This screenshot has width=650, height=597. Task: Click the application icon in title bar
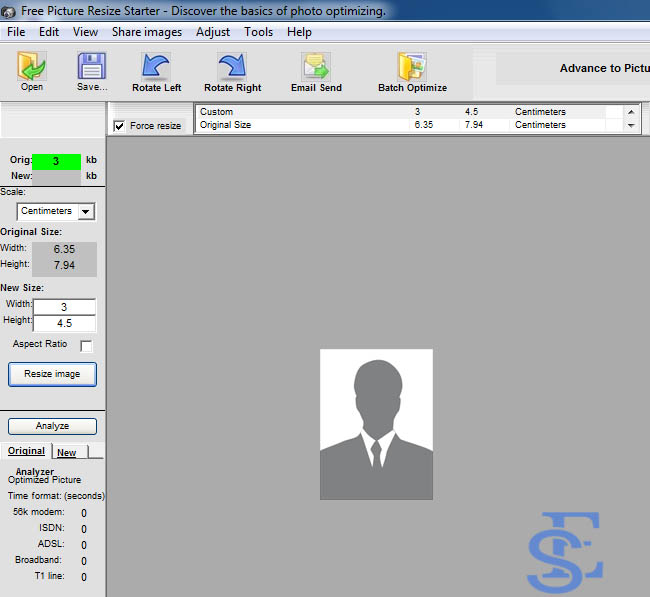(x=9, y=10)
